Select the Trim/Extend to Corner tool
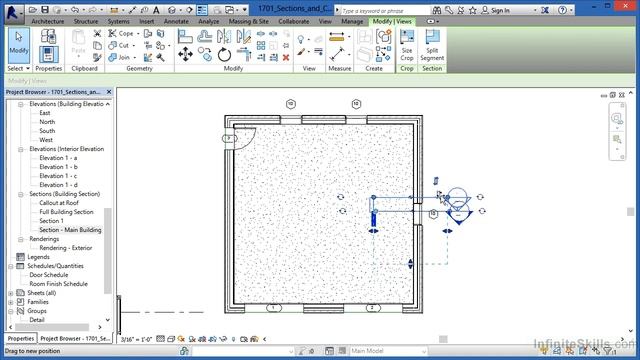Screen dimensions: 640x360 coord(244,54)
